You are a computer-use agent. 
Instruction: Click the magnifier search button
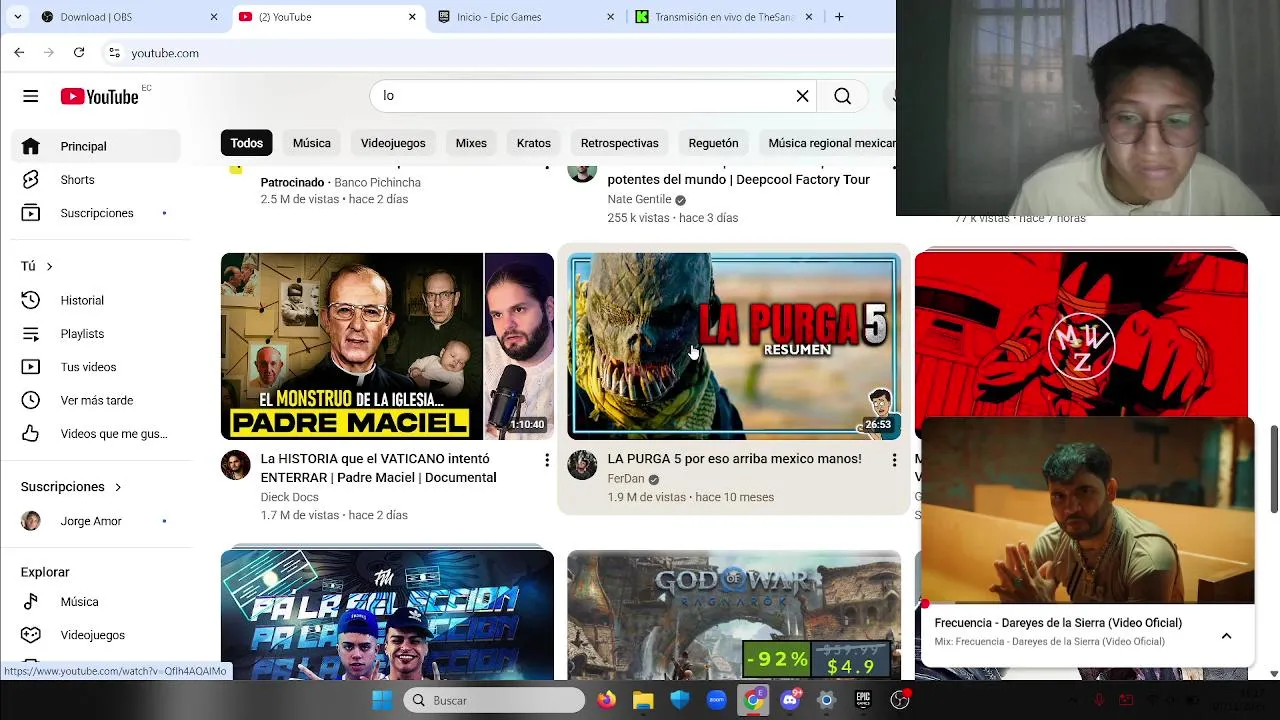(843, 96)
